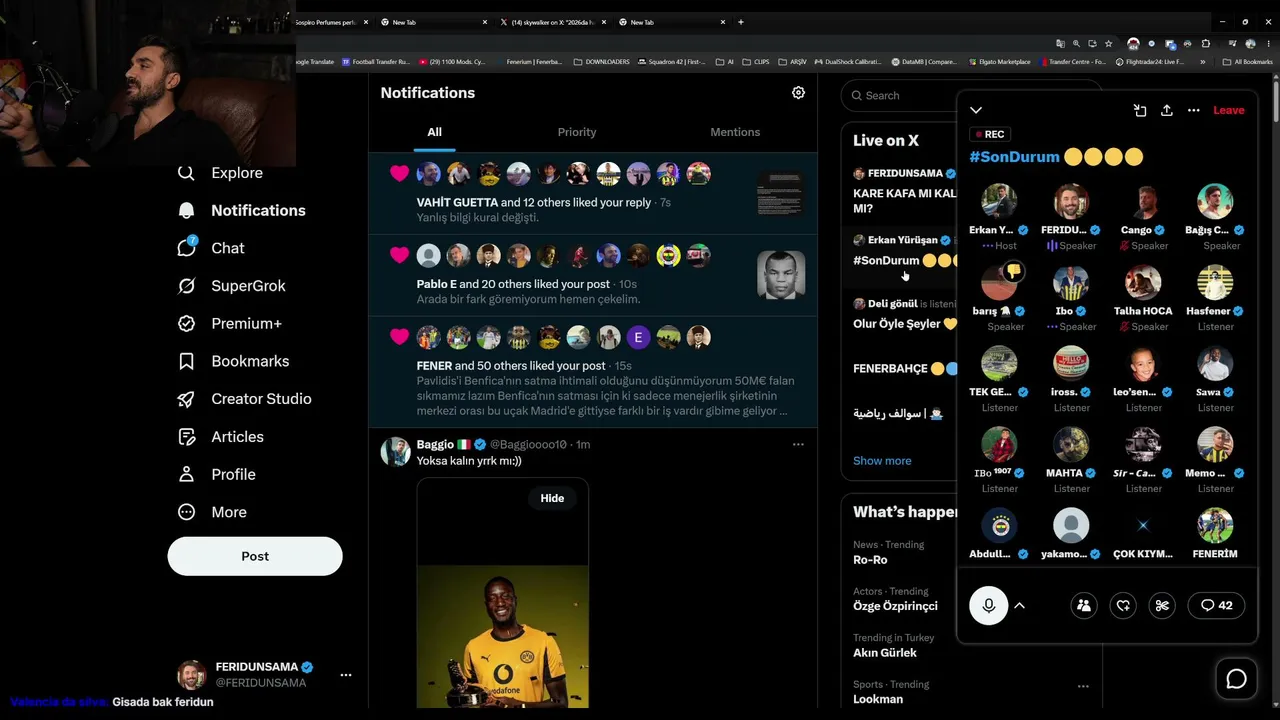Select the All notifications tab
Image resolution: width=1280 pixels, height=720 pixels.
(434, 132)
